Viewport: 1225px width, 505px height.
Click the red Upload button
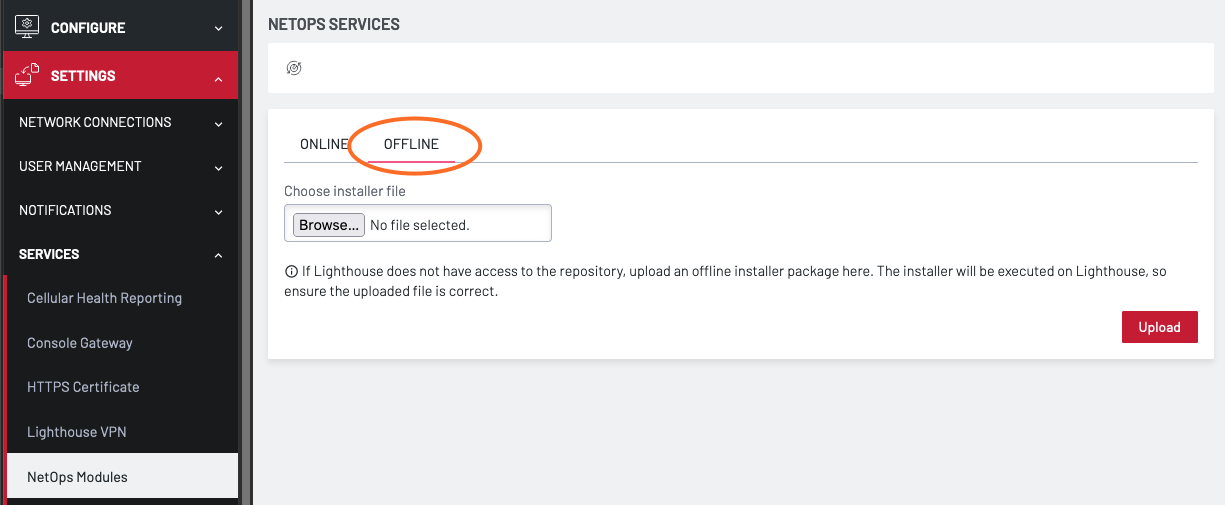[1160, 327]
